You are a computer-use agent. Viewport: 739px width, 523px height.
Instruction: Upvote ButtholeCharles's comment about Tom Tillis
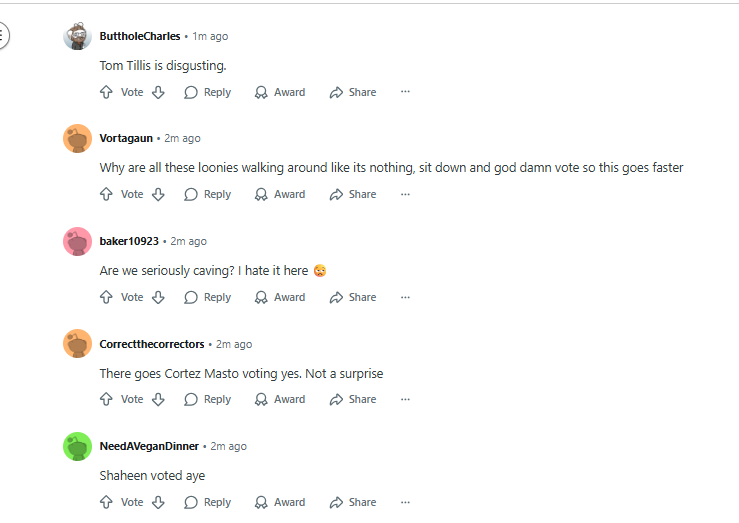(x=106, y=92)
